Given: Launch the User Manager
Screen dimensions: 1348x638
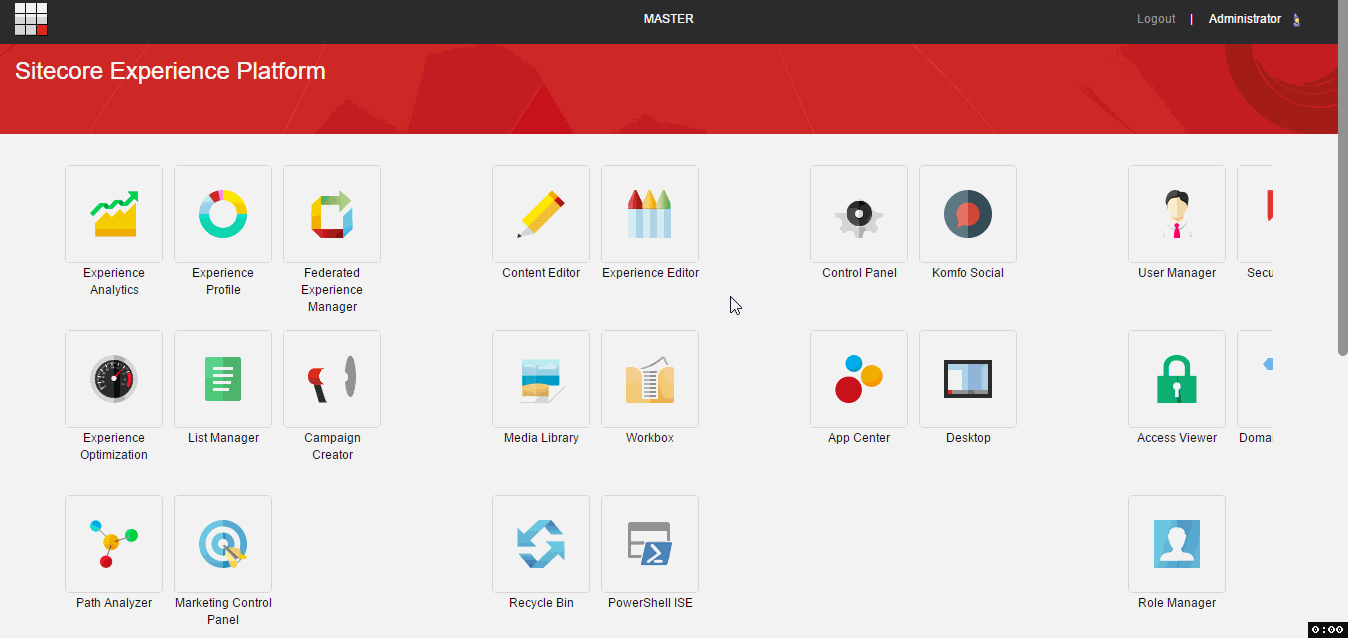Looking at the screenshot, I should click(x=1176, y=213).
